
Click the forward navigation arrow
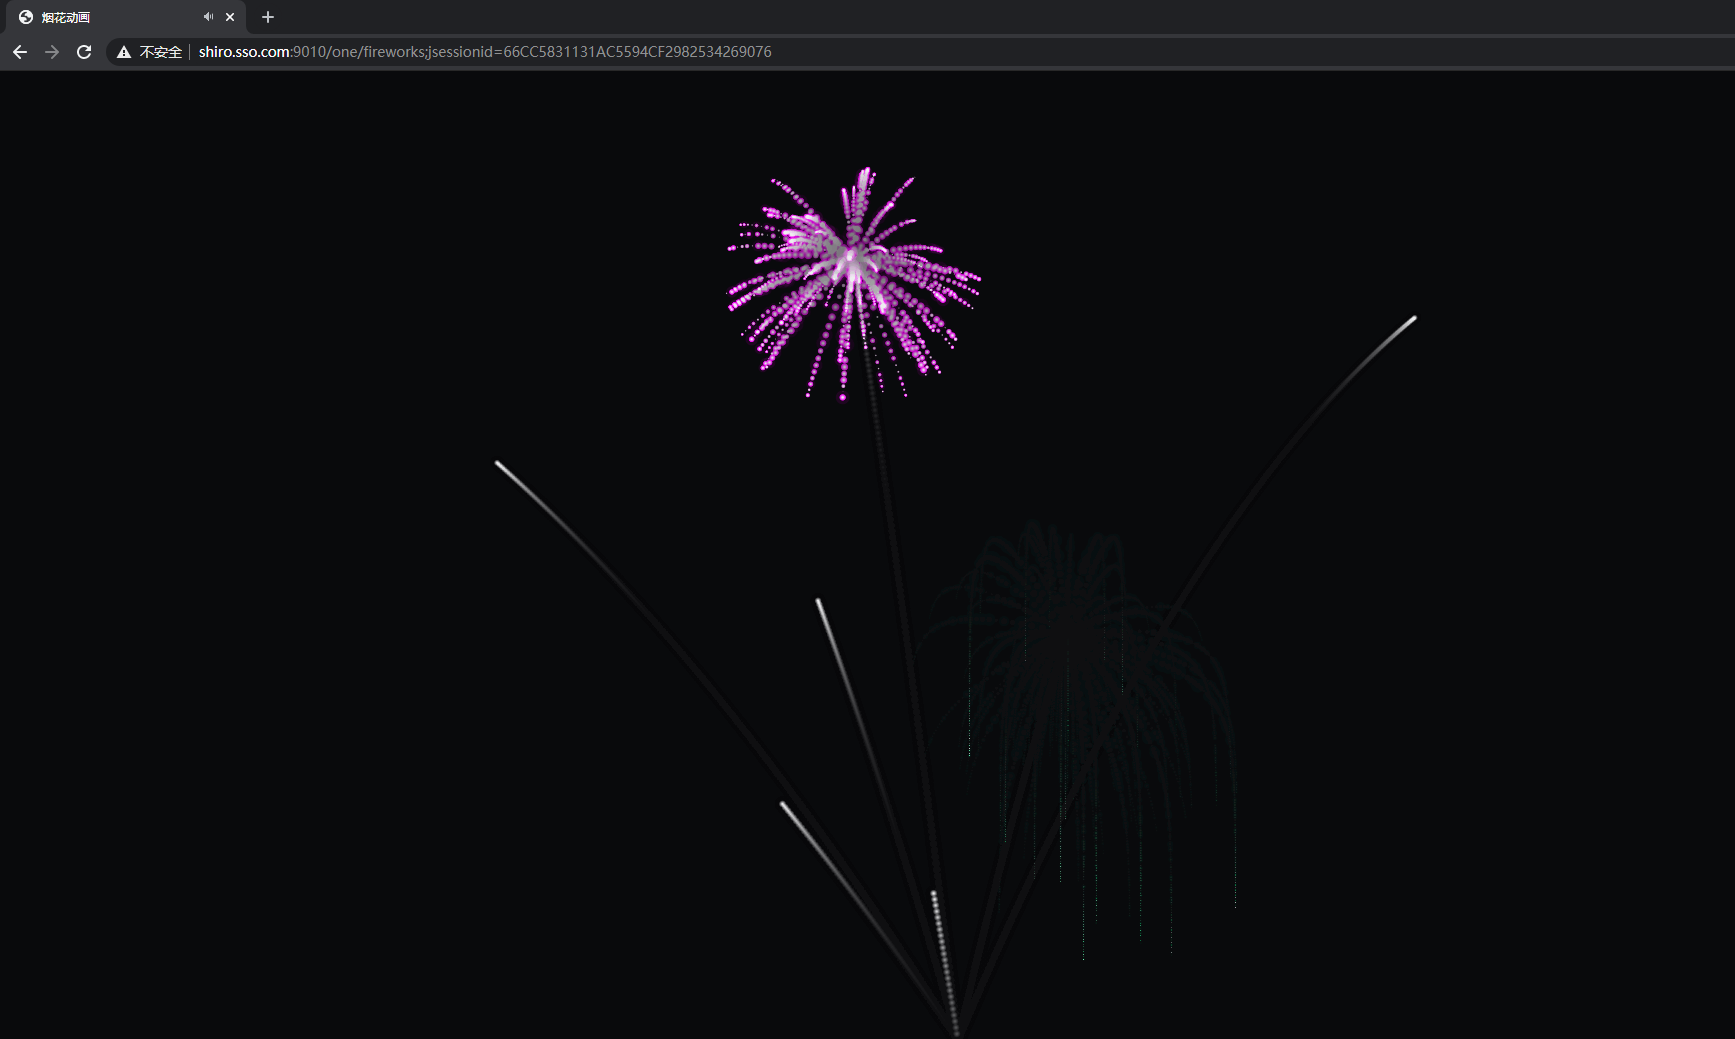pyautogui.click(x=52, y=51)
